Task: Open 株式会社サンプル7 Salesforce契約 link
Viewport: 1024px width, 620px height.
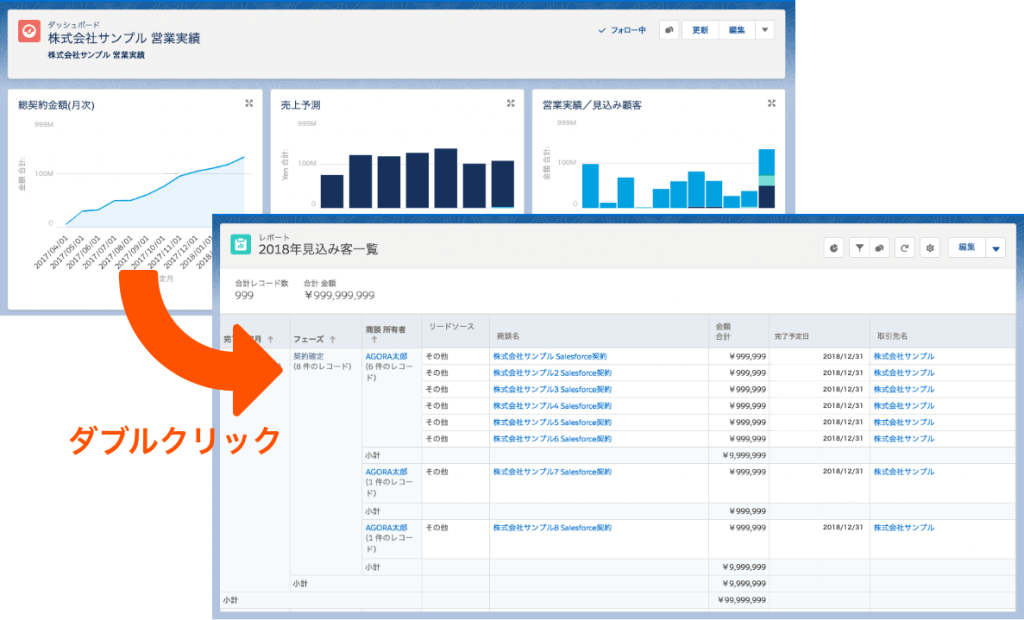Action: point(552,472)
